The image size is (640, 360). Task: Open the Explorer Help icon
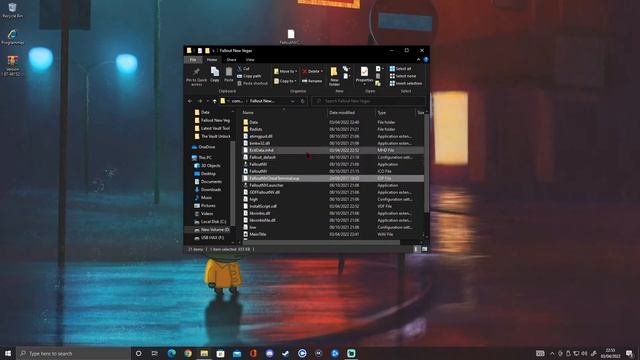[426, 60]
